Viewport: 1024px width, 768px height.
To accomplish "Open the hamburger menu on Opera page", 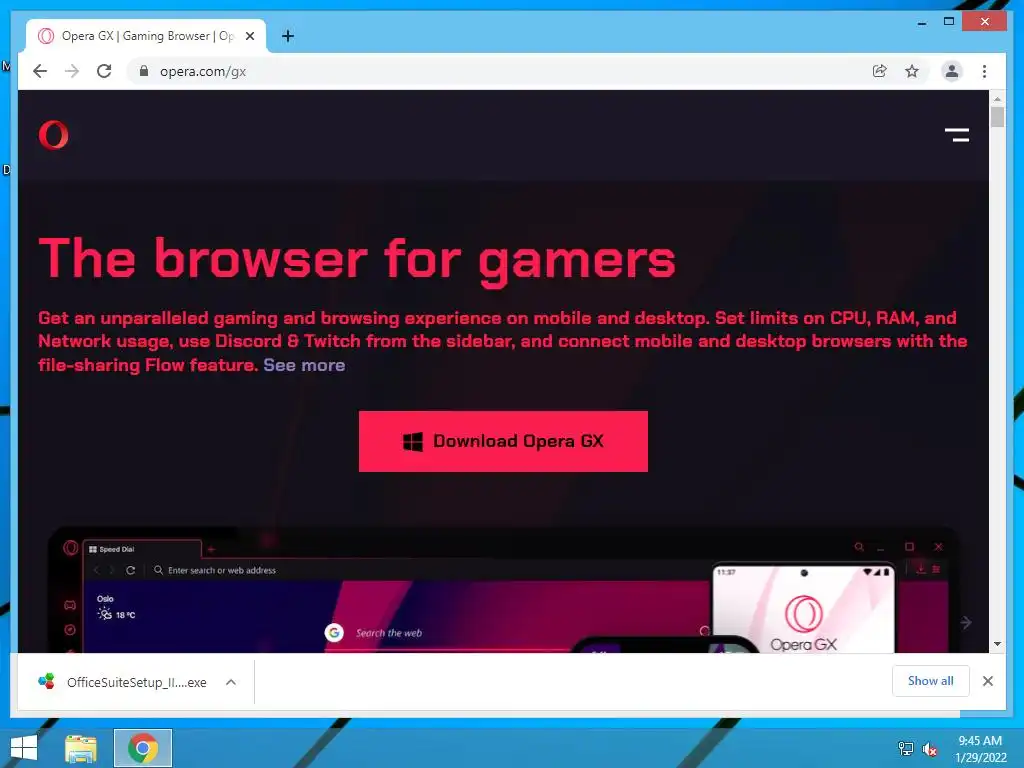I will point(957,135).
